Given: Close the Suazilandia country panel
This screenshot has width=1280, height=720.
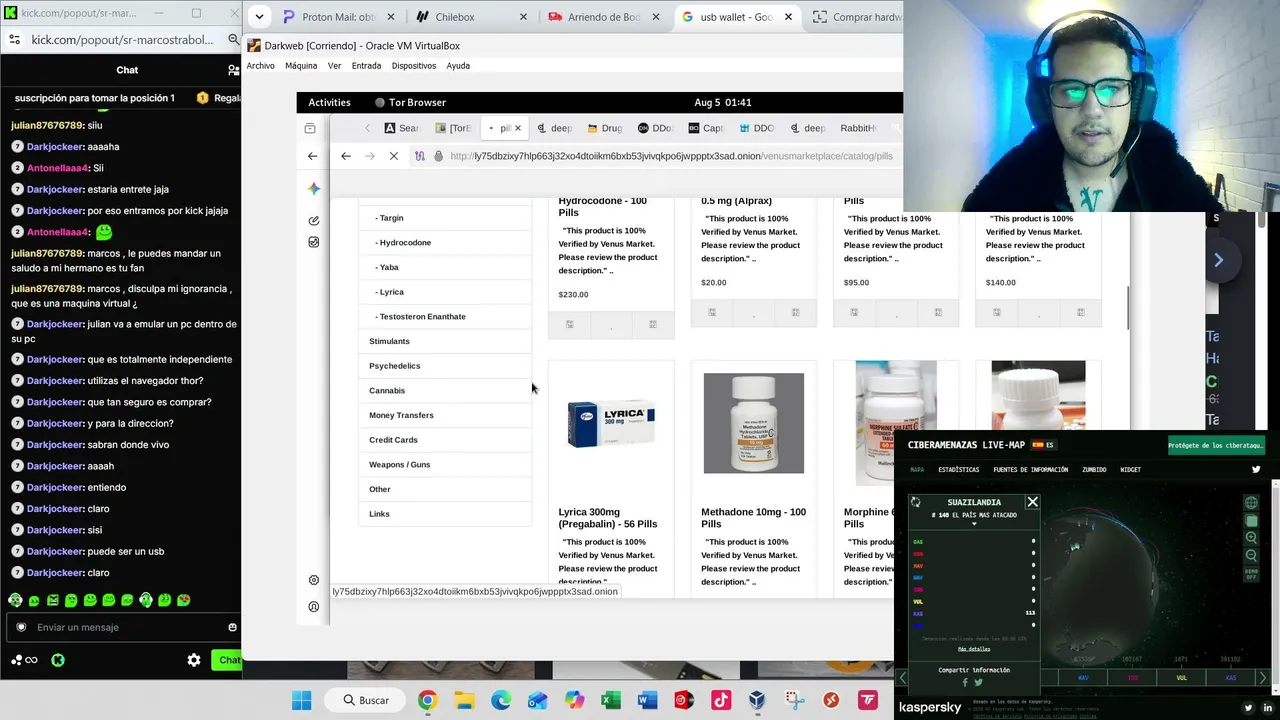Looking at the screenshot, I should 1033,502.
